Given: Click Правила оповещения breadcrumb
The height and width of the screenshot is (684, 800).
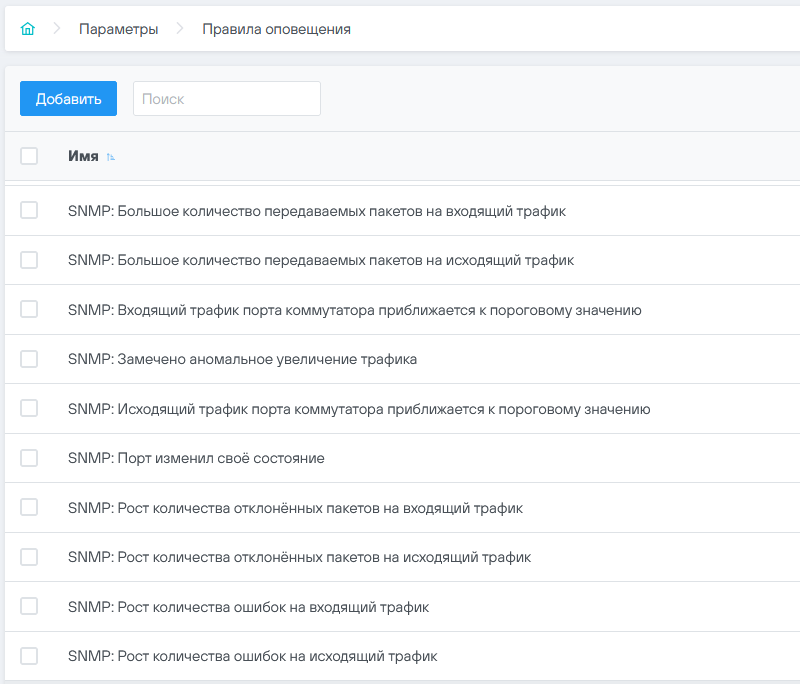Looking at the screenshot, I should 276,29.
